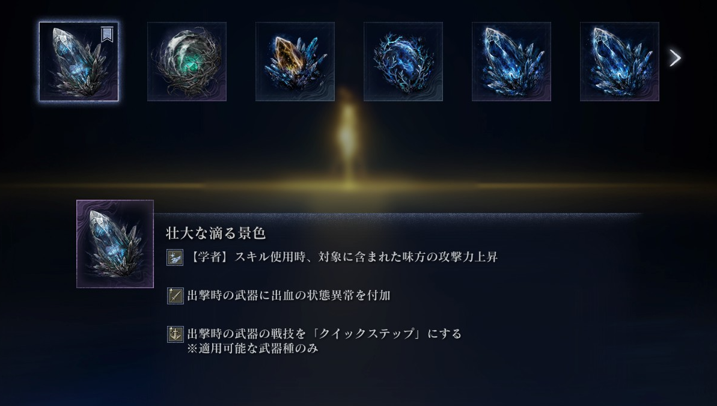
Task: Toggle bookmark flag on first relic
Action: 107,34
